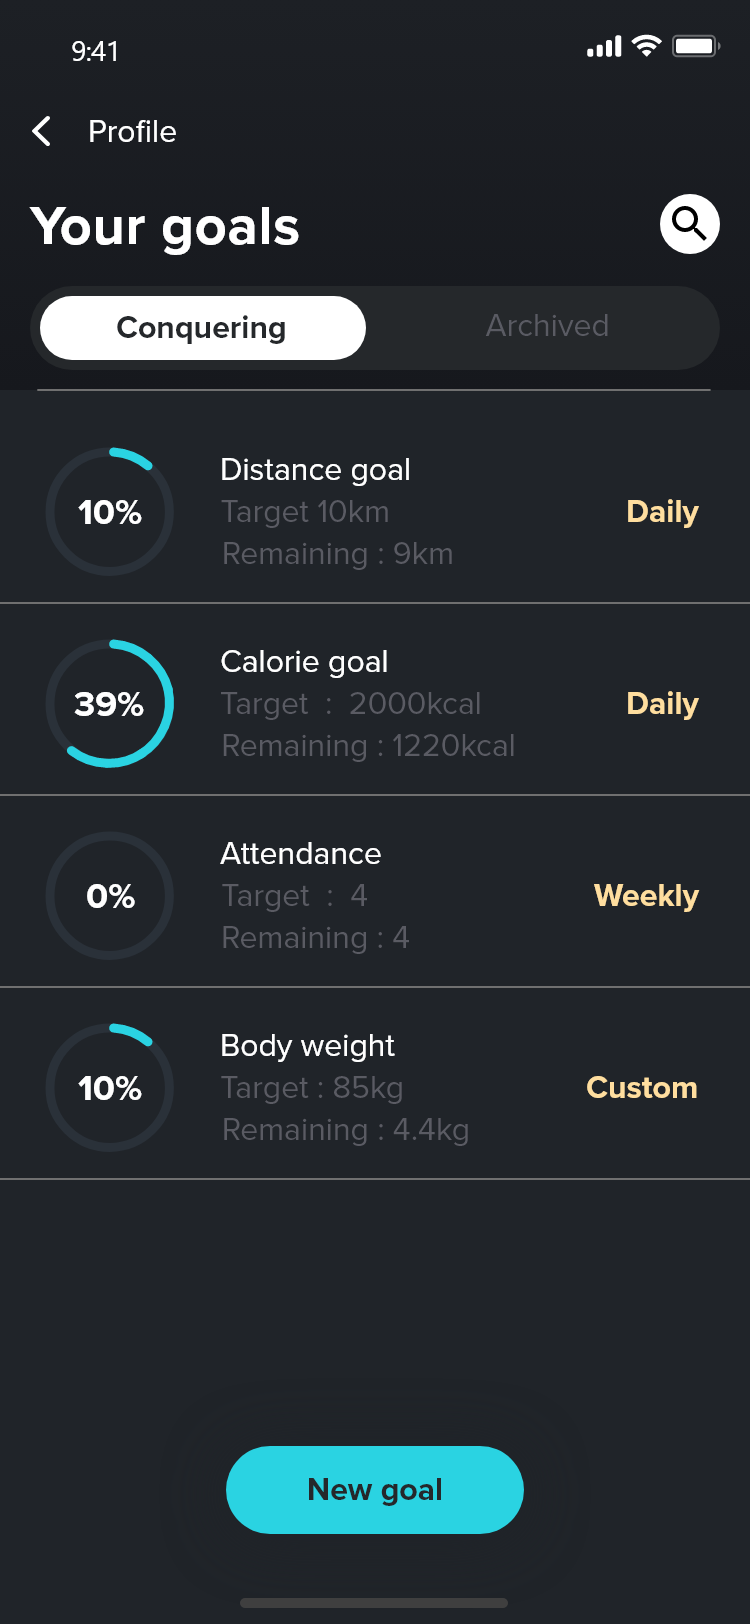Switch to the Conquering tab
This screenshot has width=750, height=1624.
202,328
